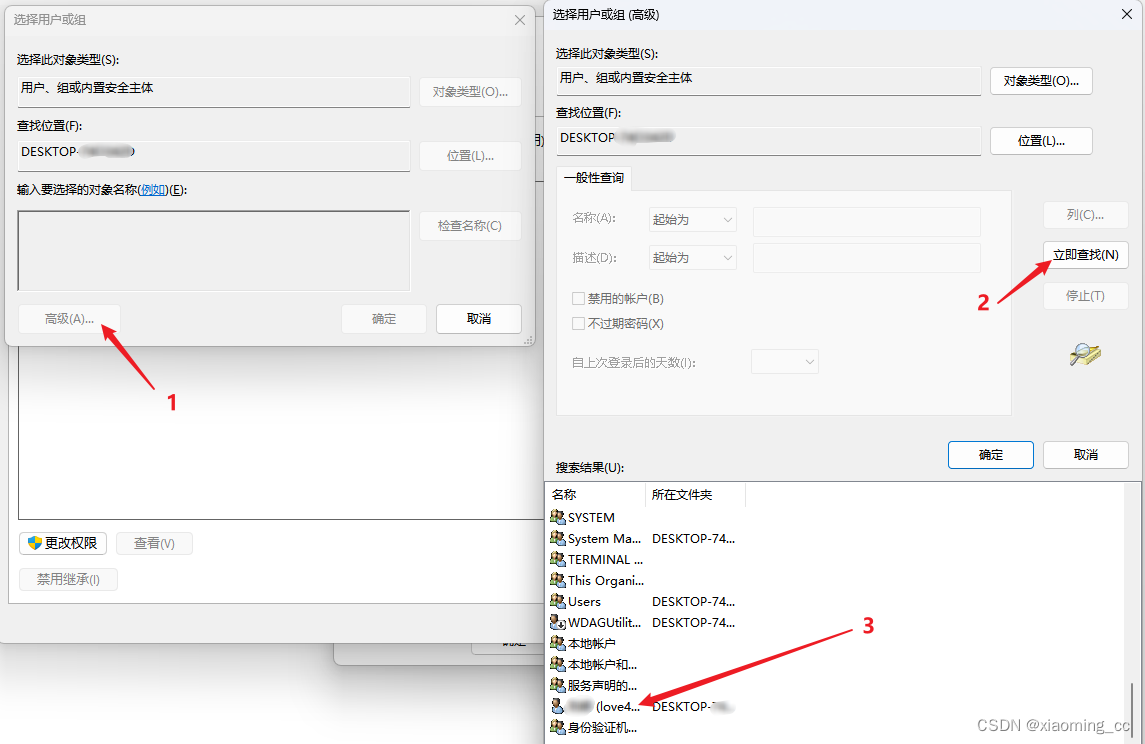This screenshot has width=1145, height=744.
Task: Click 立即查找(N) button
Action: (1085, 255)
